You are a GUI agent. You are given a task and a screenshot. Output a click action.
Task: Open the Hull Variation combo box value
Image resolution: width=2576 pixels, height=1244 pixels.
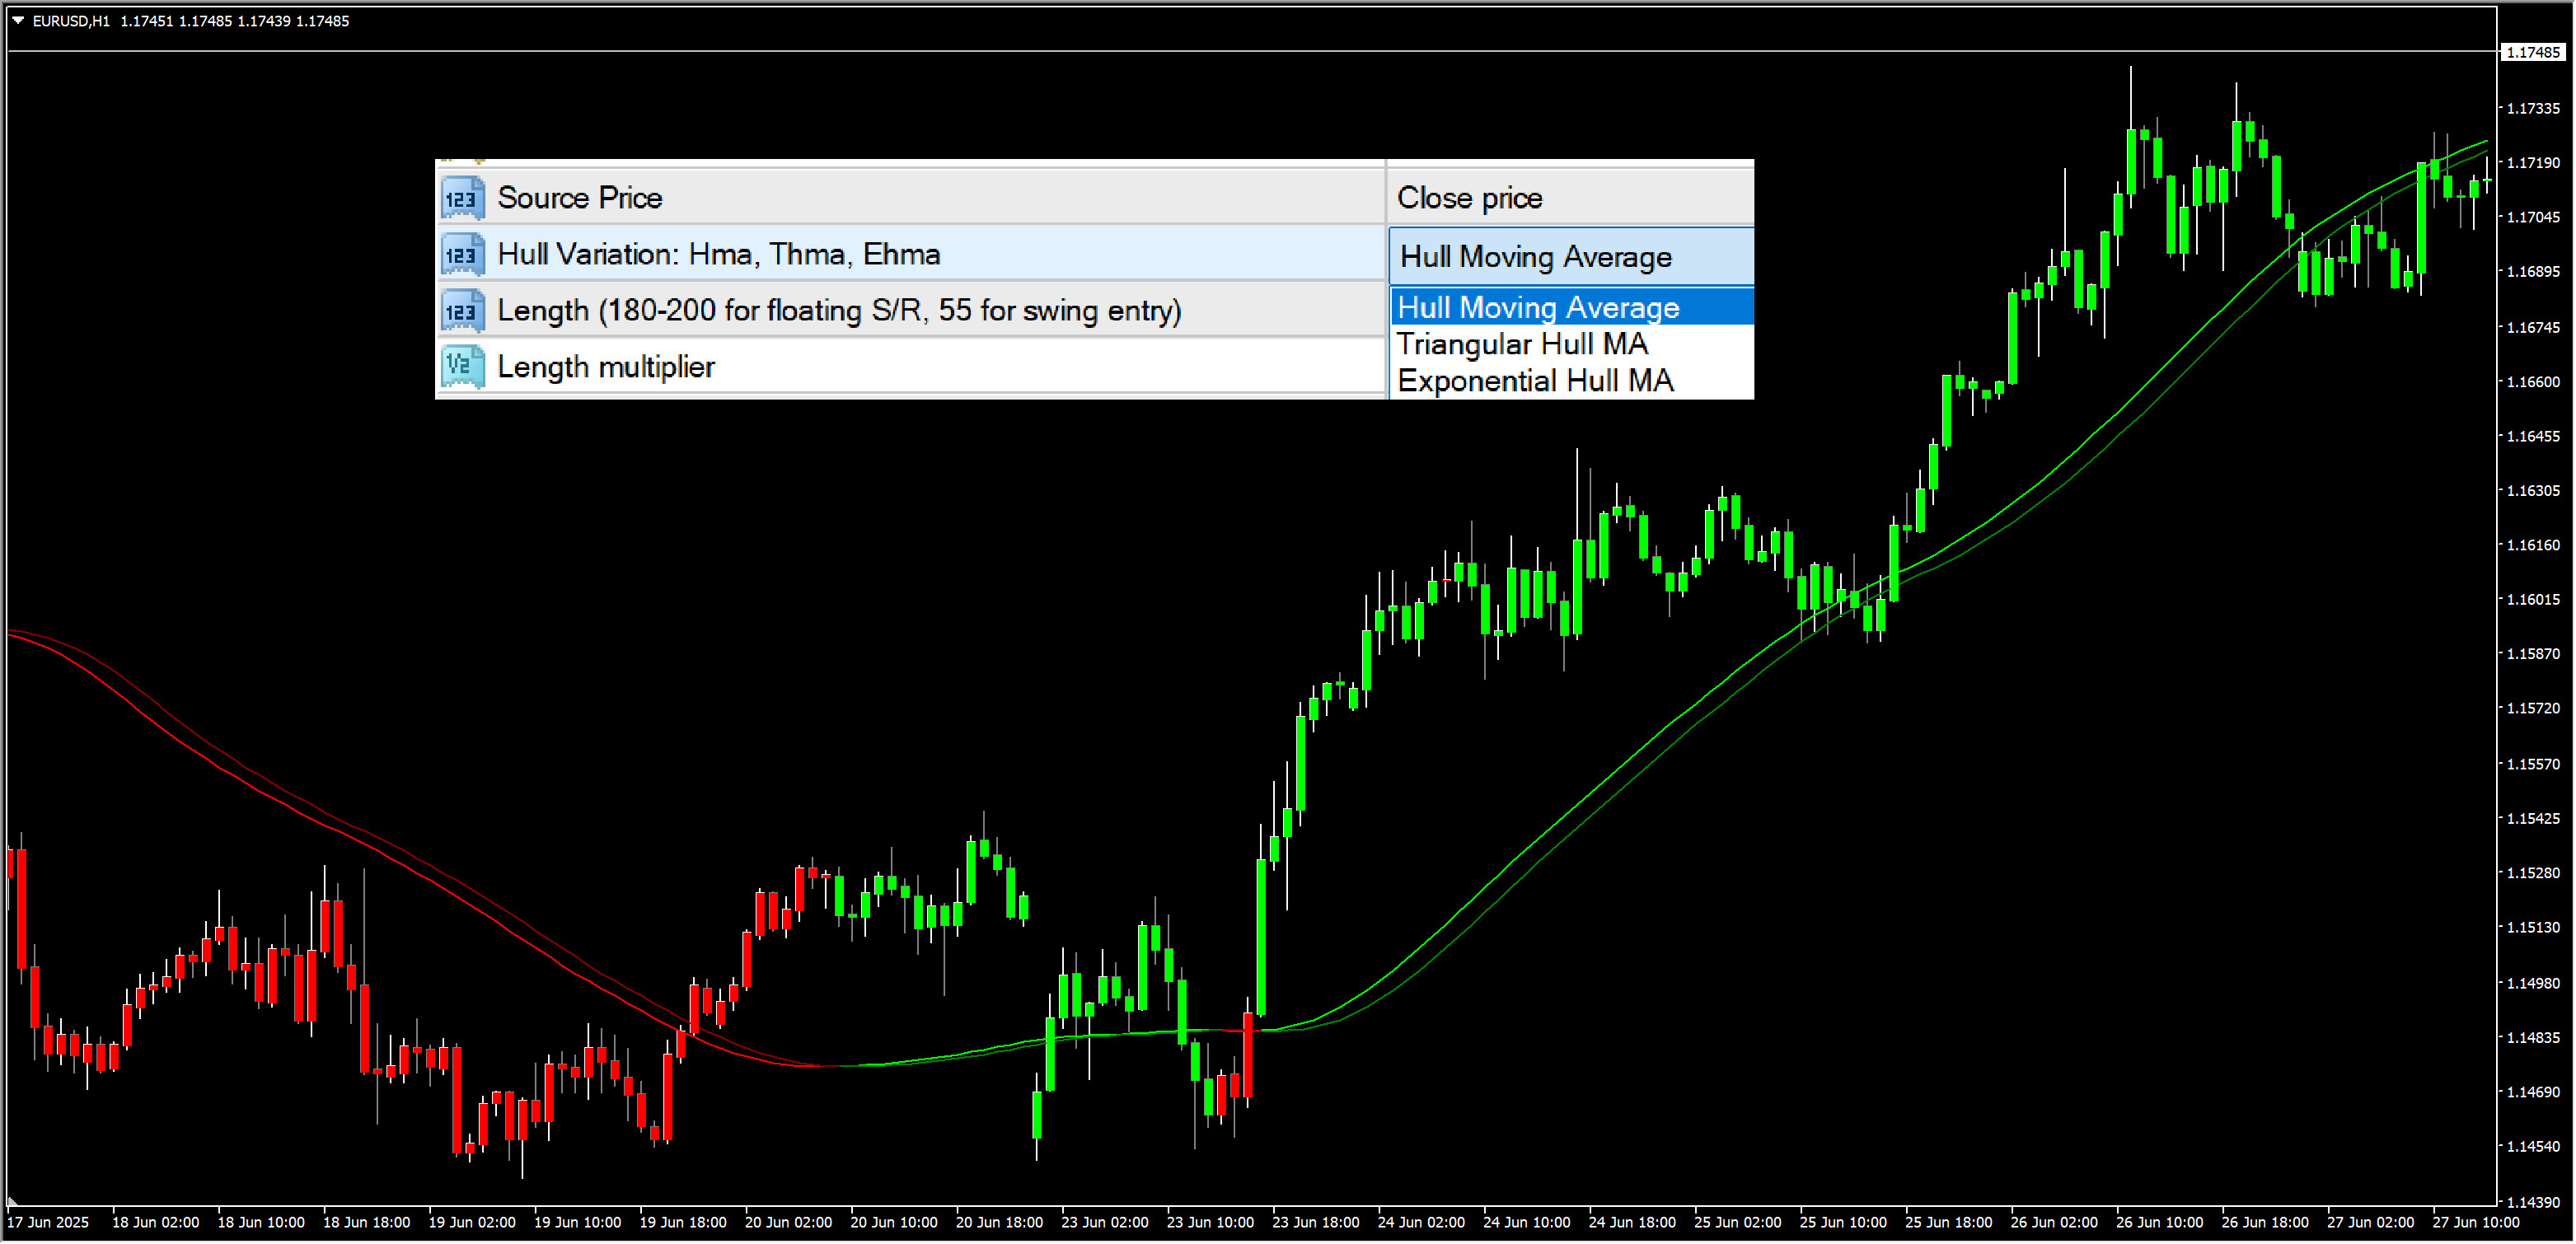tap(1571, 256)
